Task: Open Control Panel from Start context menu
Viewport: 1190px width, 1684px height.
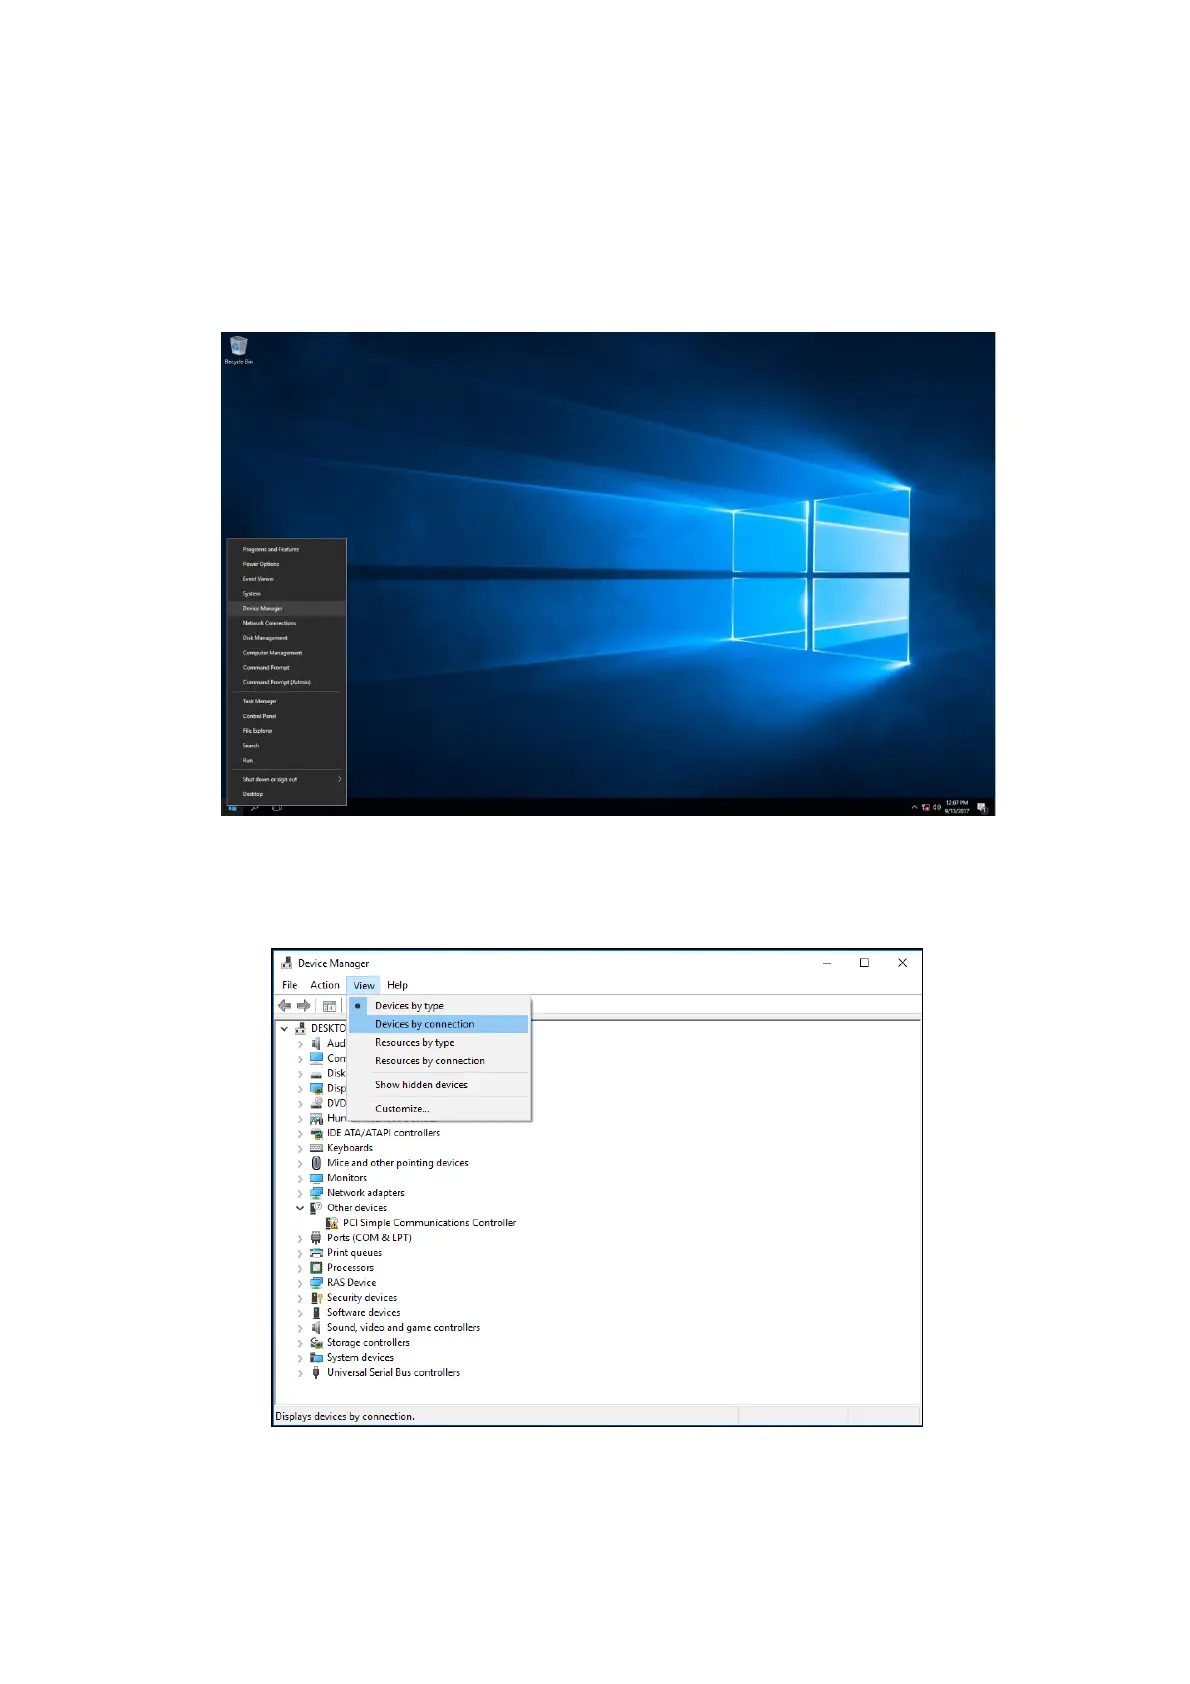Action: pos(287,716)
